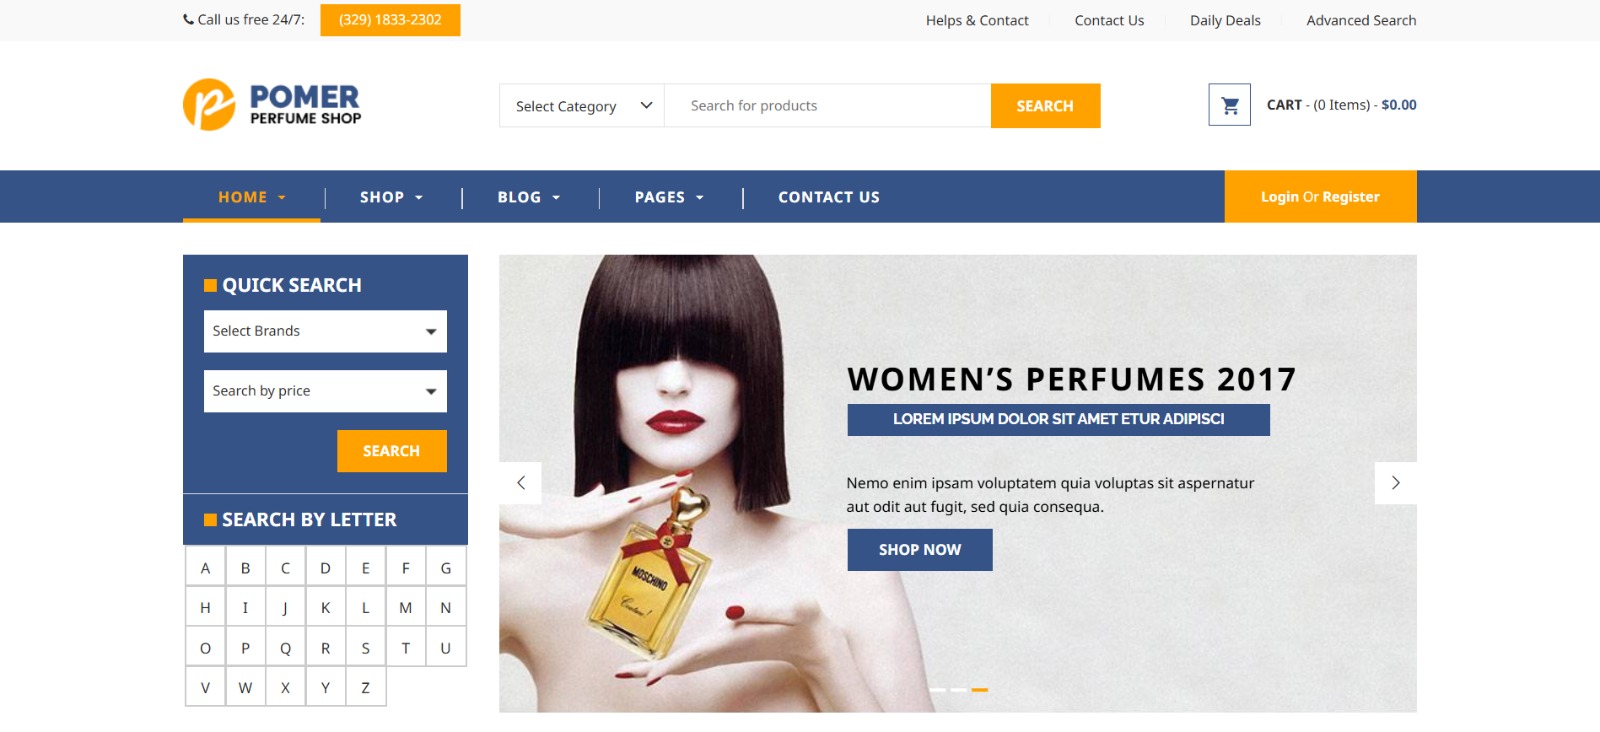Viewport: 1600px width, 732px height.
Task: Open the Shop menu
Action: 391,197
